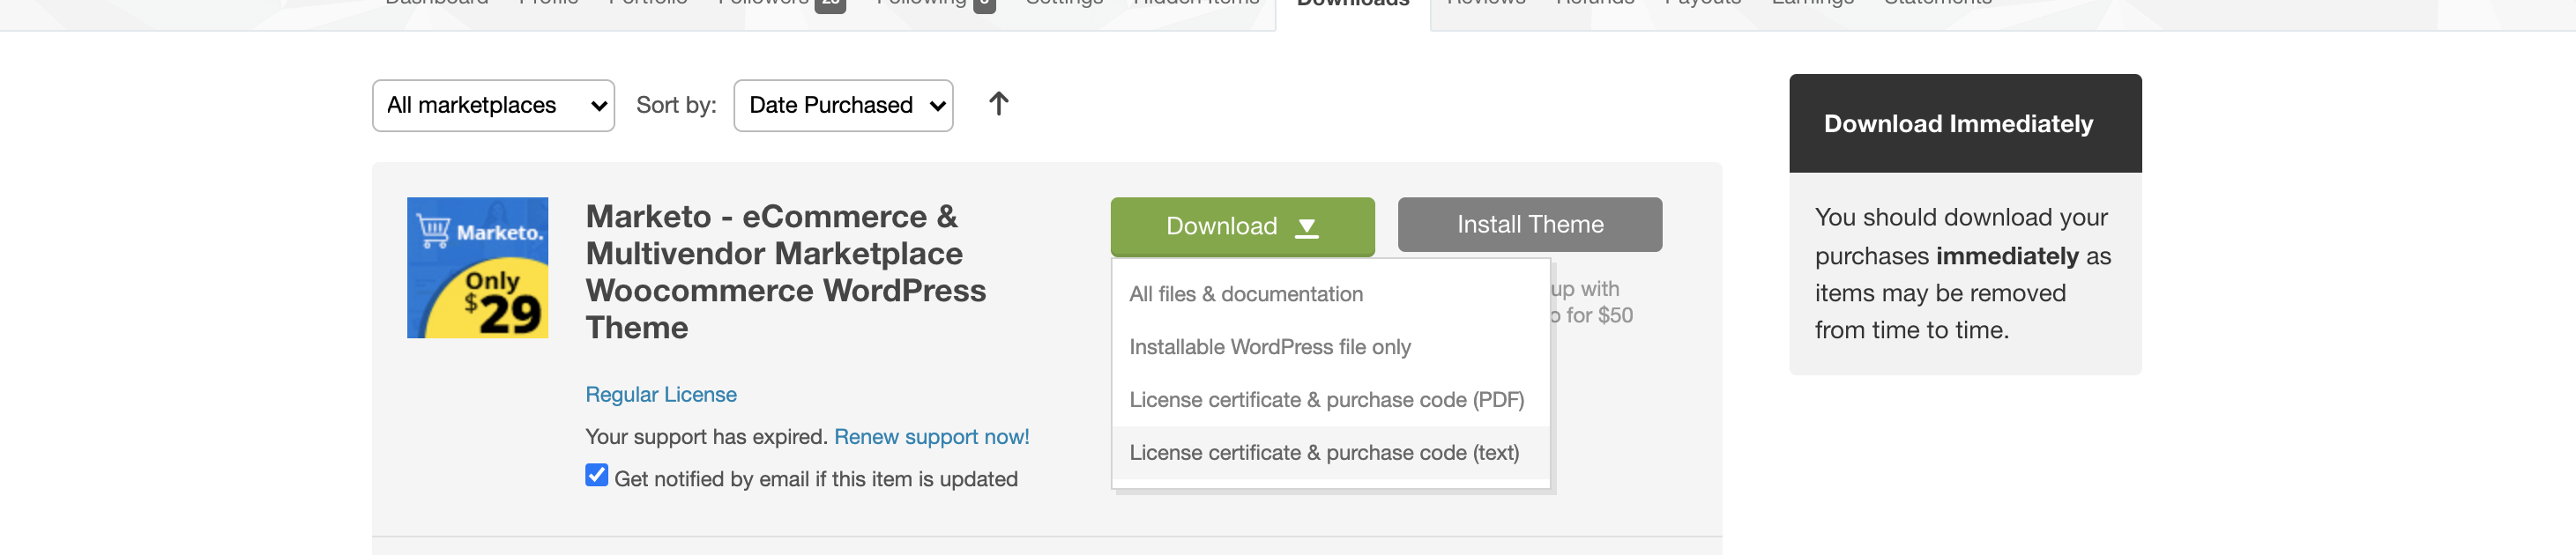Click the Install Theme button
Screen dimensions: 2576x555
1530,225
